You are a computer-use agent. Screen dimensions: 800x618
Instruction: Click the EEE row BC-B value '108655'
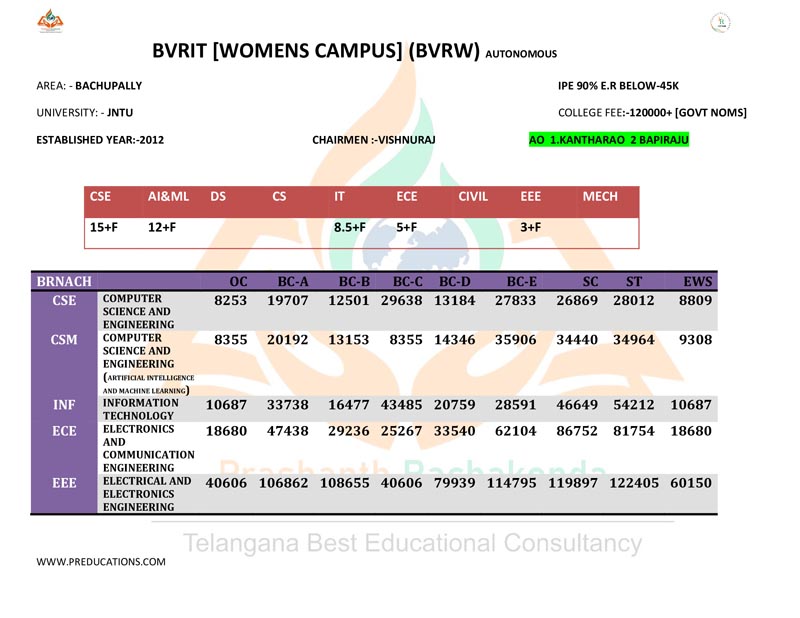344,483
